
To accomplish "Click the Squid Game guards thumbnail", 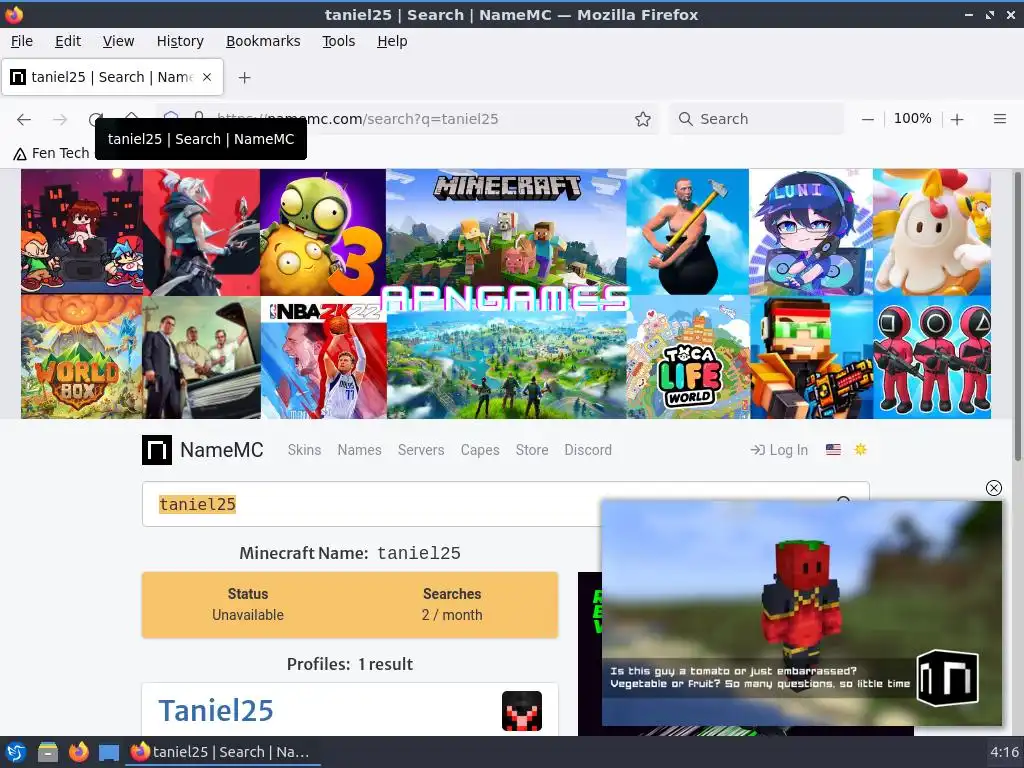I will point(932,357).
